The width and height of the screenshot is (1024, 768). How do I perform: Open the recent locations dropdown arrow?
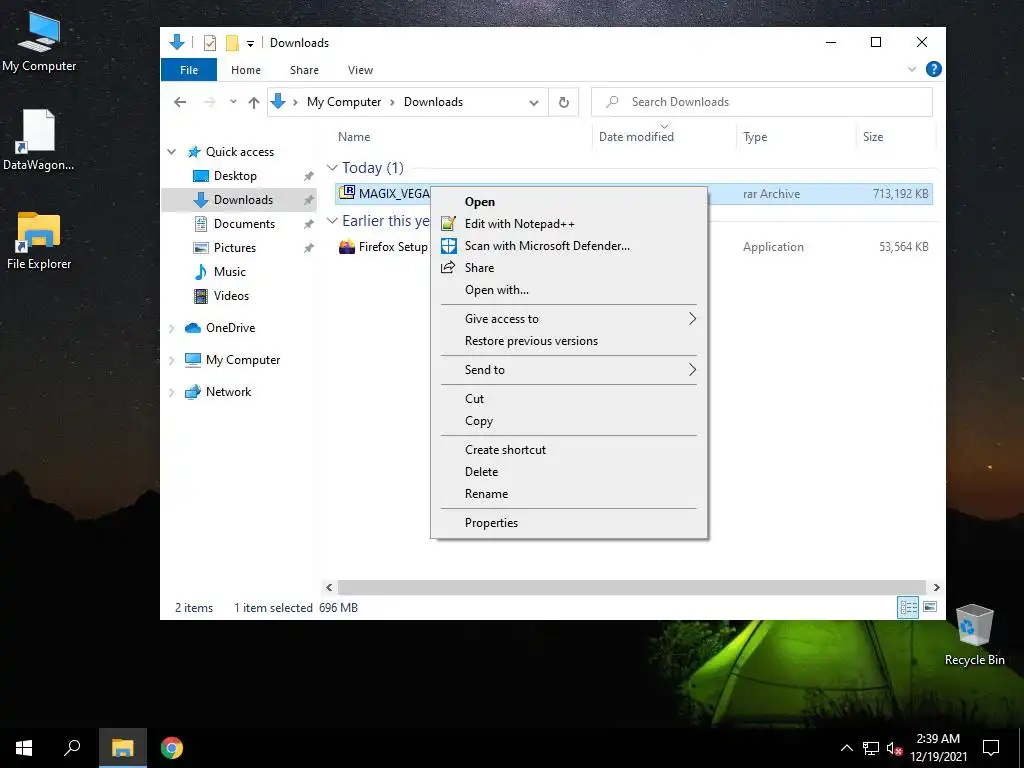tap(233, 102)
